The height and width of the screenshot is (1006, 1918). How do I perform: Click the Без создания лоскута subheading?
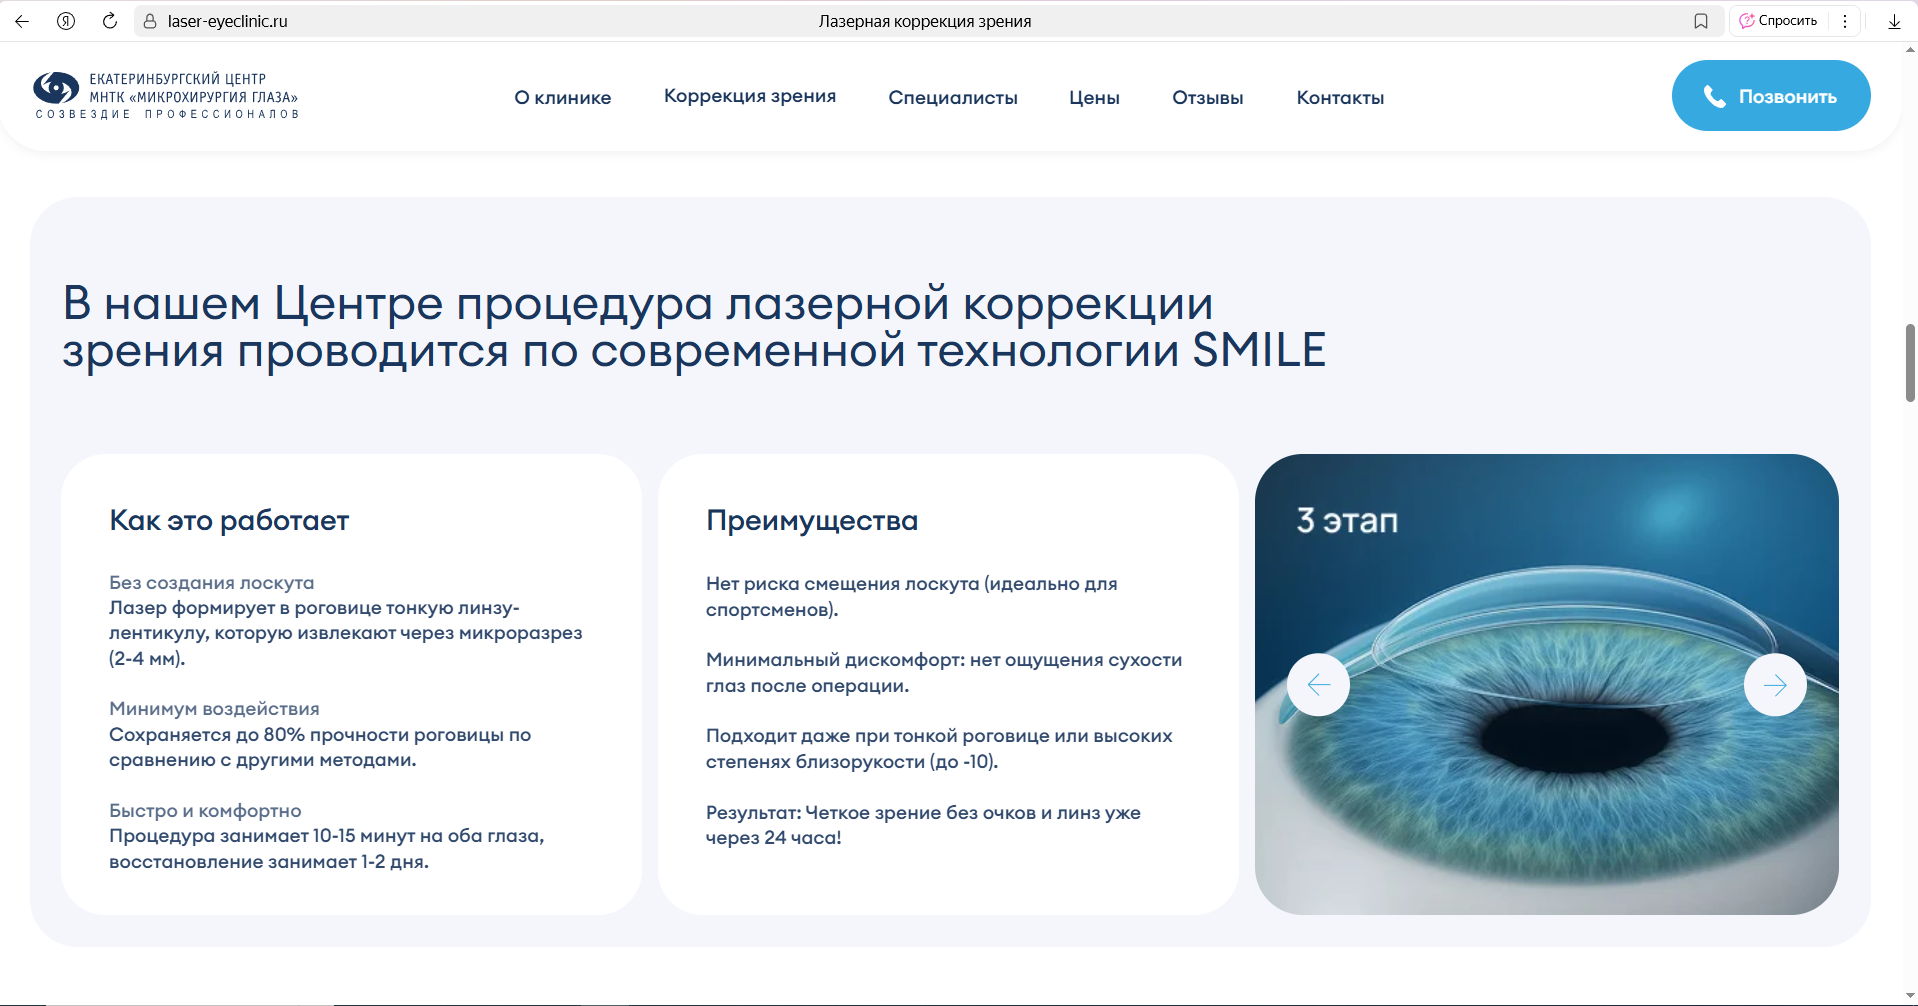[211, 583]
